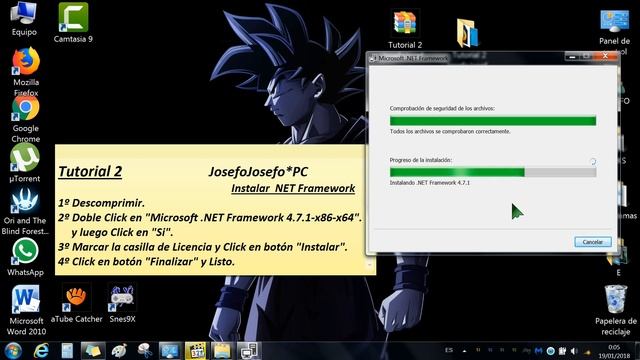Click the Microsoft .NET Framework title bar
This screenshot has width=640, height=360.
tap(465, 58)
